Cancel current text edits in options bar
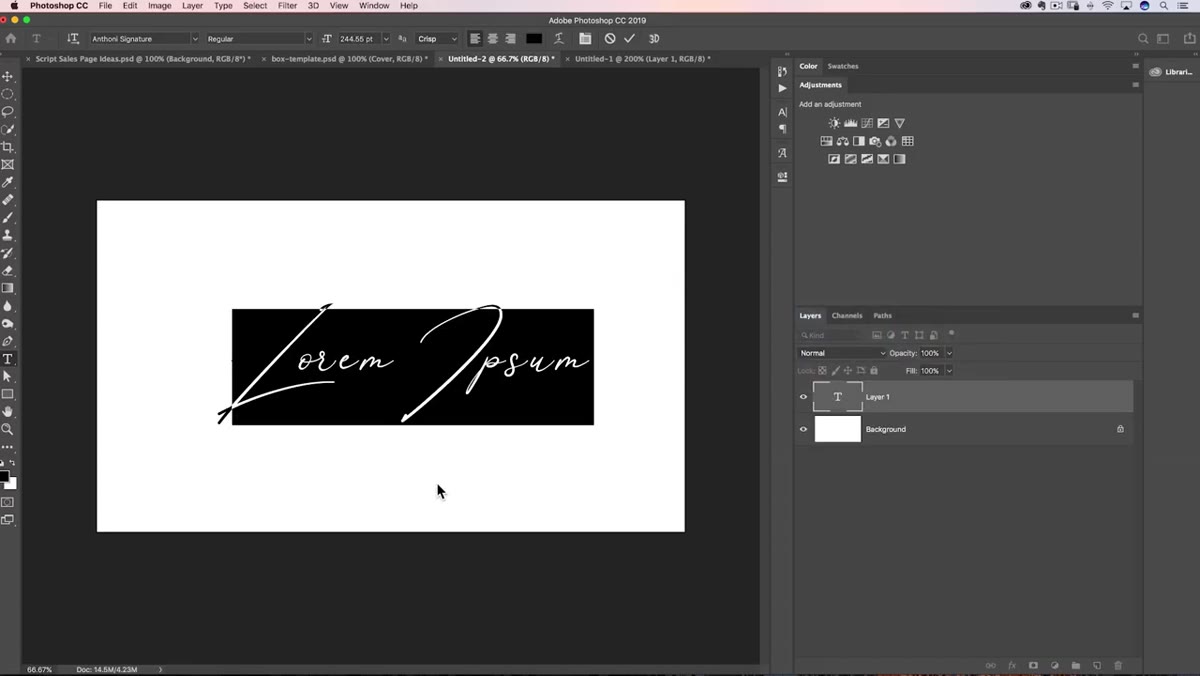This screenshot has width=1200, height=676. (x=610, y=39)
